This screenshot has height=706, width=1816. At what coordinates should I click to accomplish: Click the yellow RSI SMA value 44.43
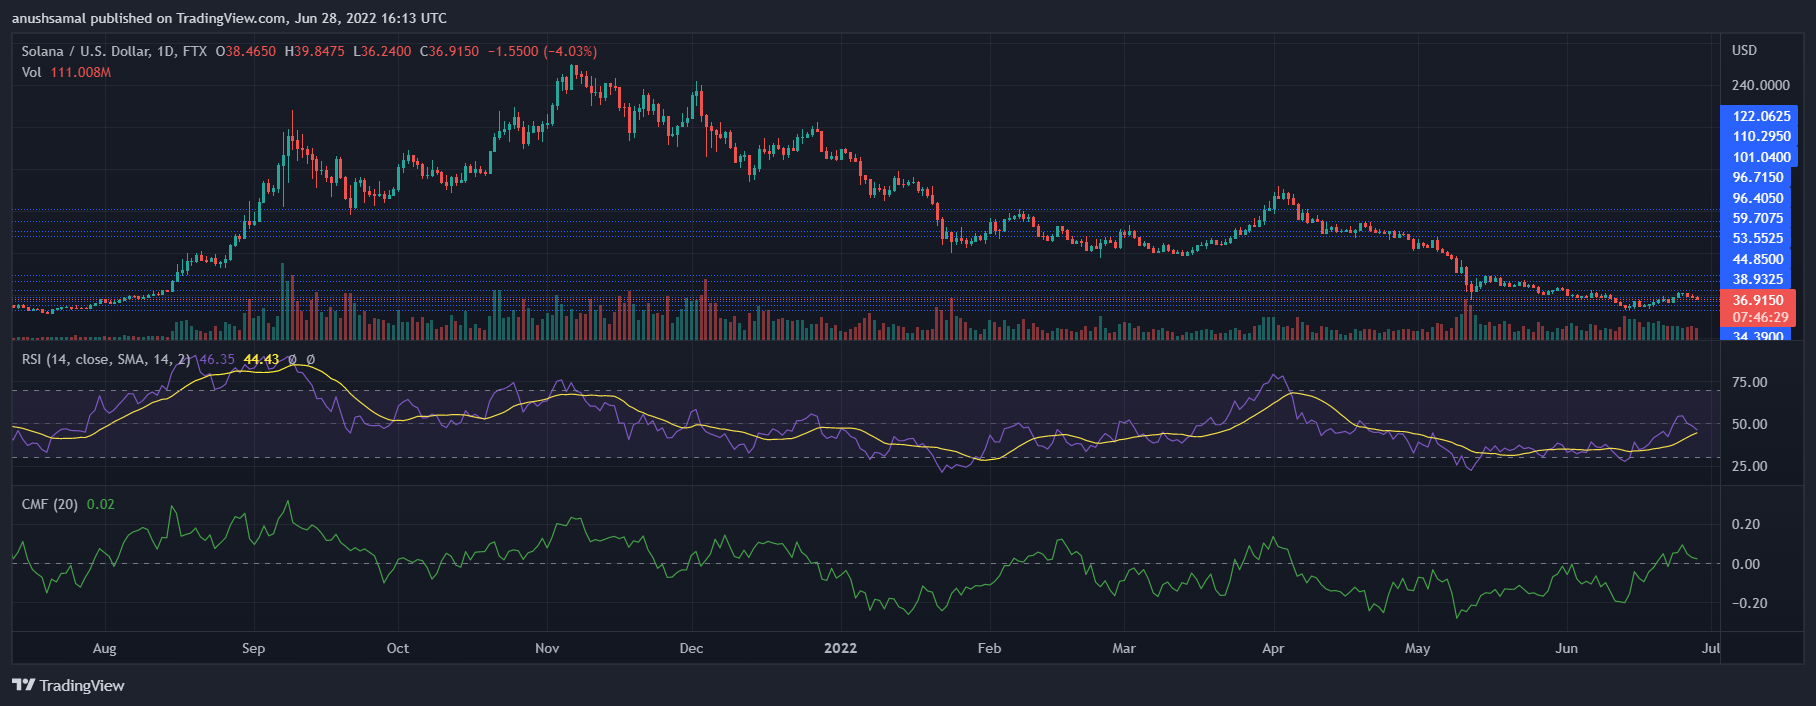coord(261,359)
